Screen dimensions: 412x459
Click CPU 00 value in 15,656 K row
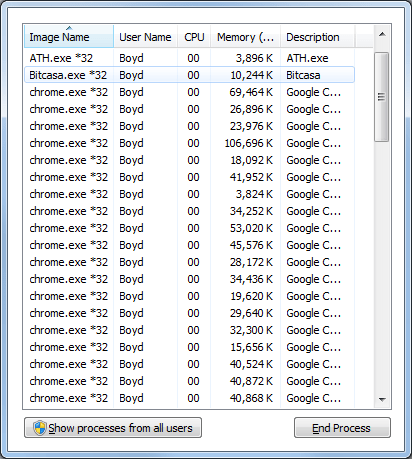193,347
